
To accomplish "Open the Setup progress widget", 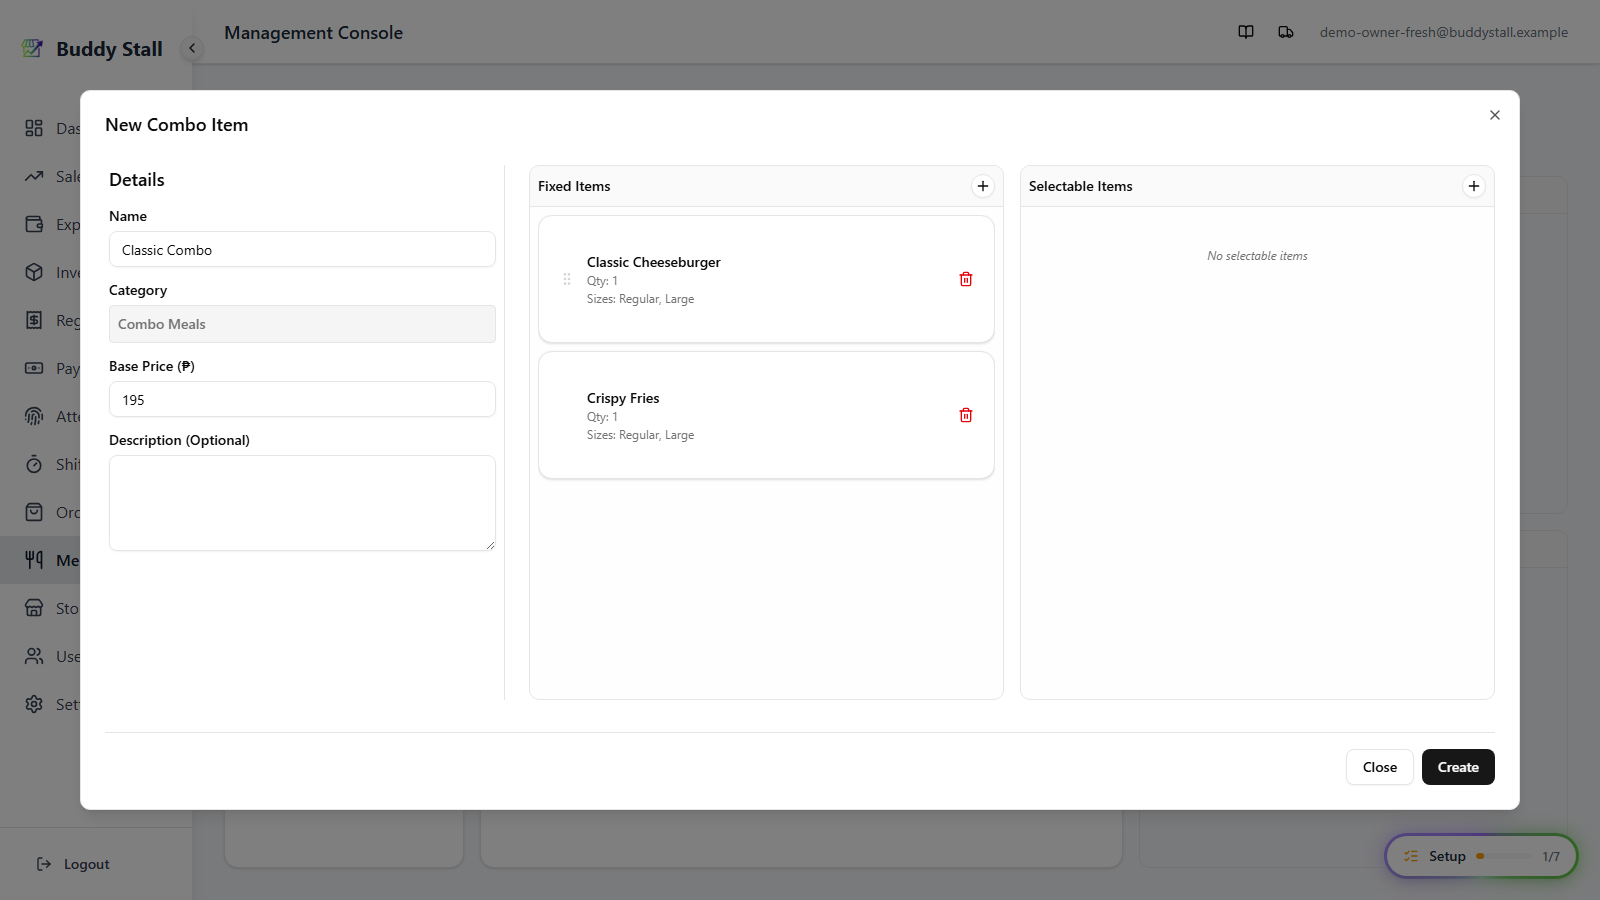I will coord(1481,856).
